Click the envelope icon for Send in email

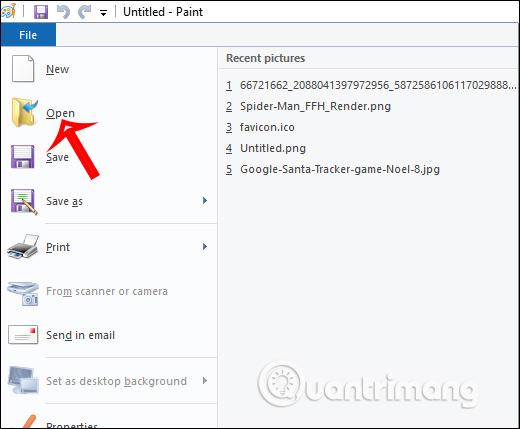click(23, 335)
